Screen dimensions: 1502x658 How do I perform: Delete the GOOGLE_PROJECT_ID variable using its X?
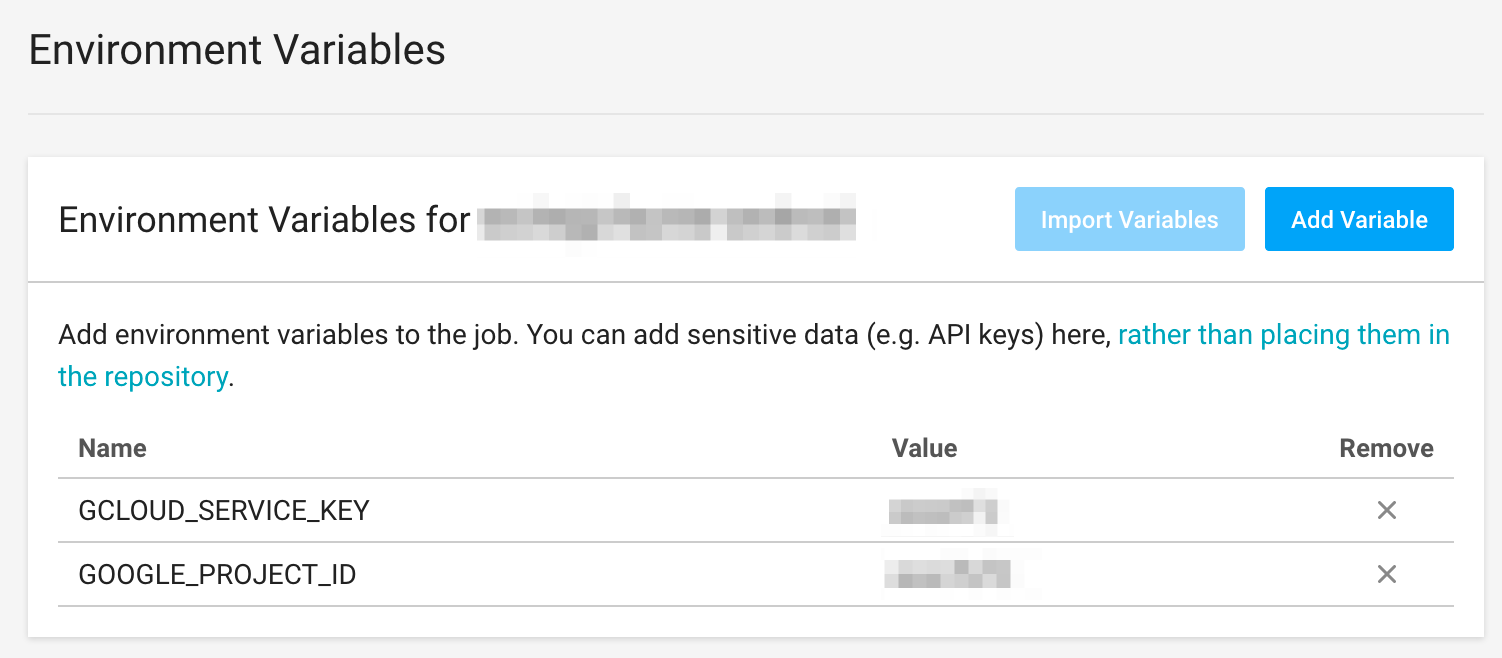pyautogui.click(x=1386, y=575)
